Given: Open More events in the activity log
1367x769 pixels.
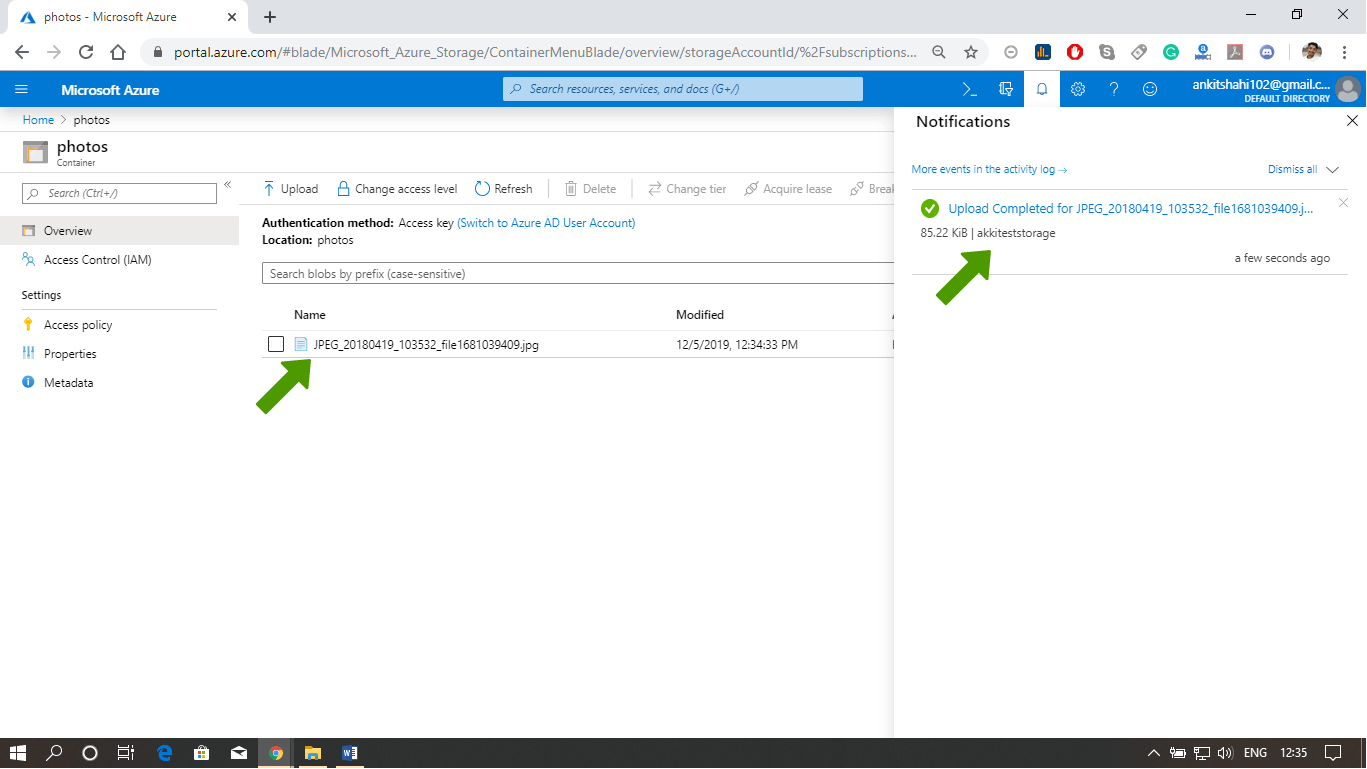Looking at the screenshot, I should tap(989, 170).
